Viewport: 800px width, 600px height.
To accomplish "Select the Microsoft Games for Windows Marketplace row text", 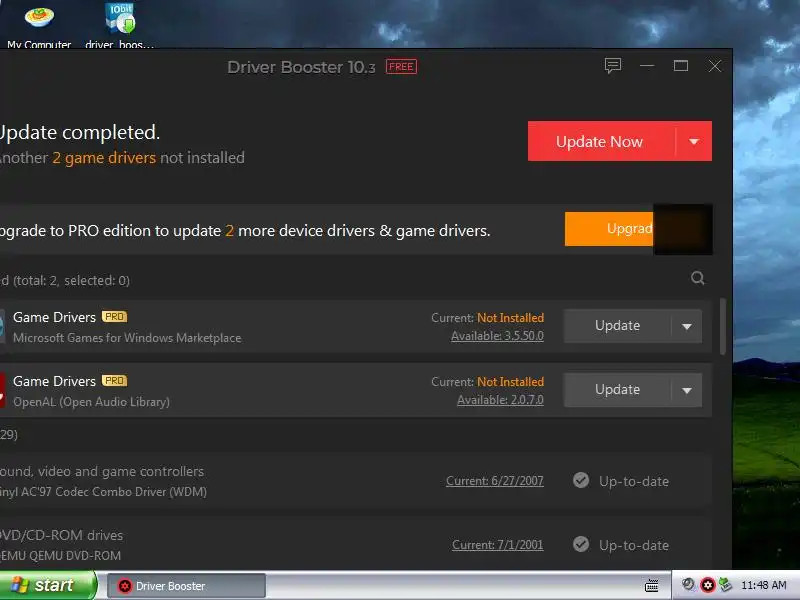I will click(127, 338).
